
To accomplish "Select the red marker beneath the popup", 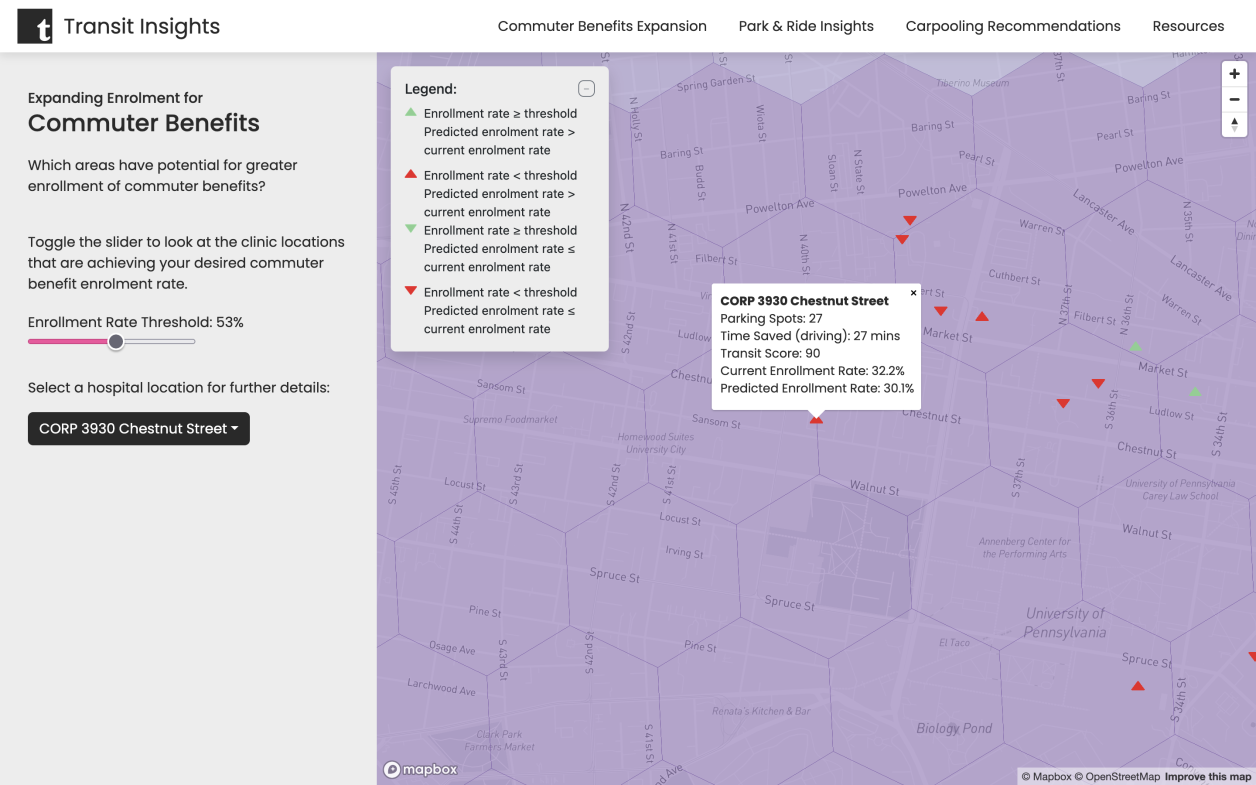I will (x=816, y=421).
